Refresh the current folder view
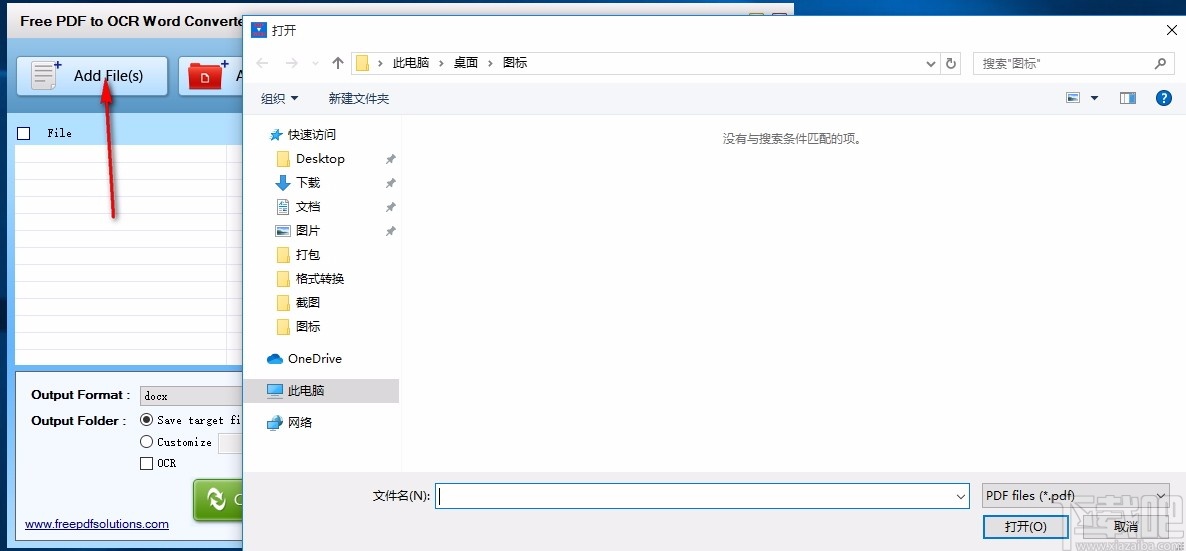 (951, 64)
